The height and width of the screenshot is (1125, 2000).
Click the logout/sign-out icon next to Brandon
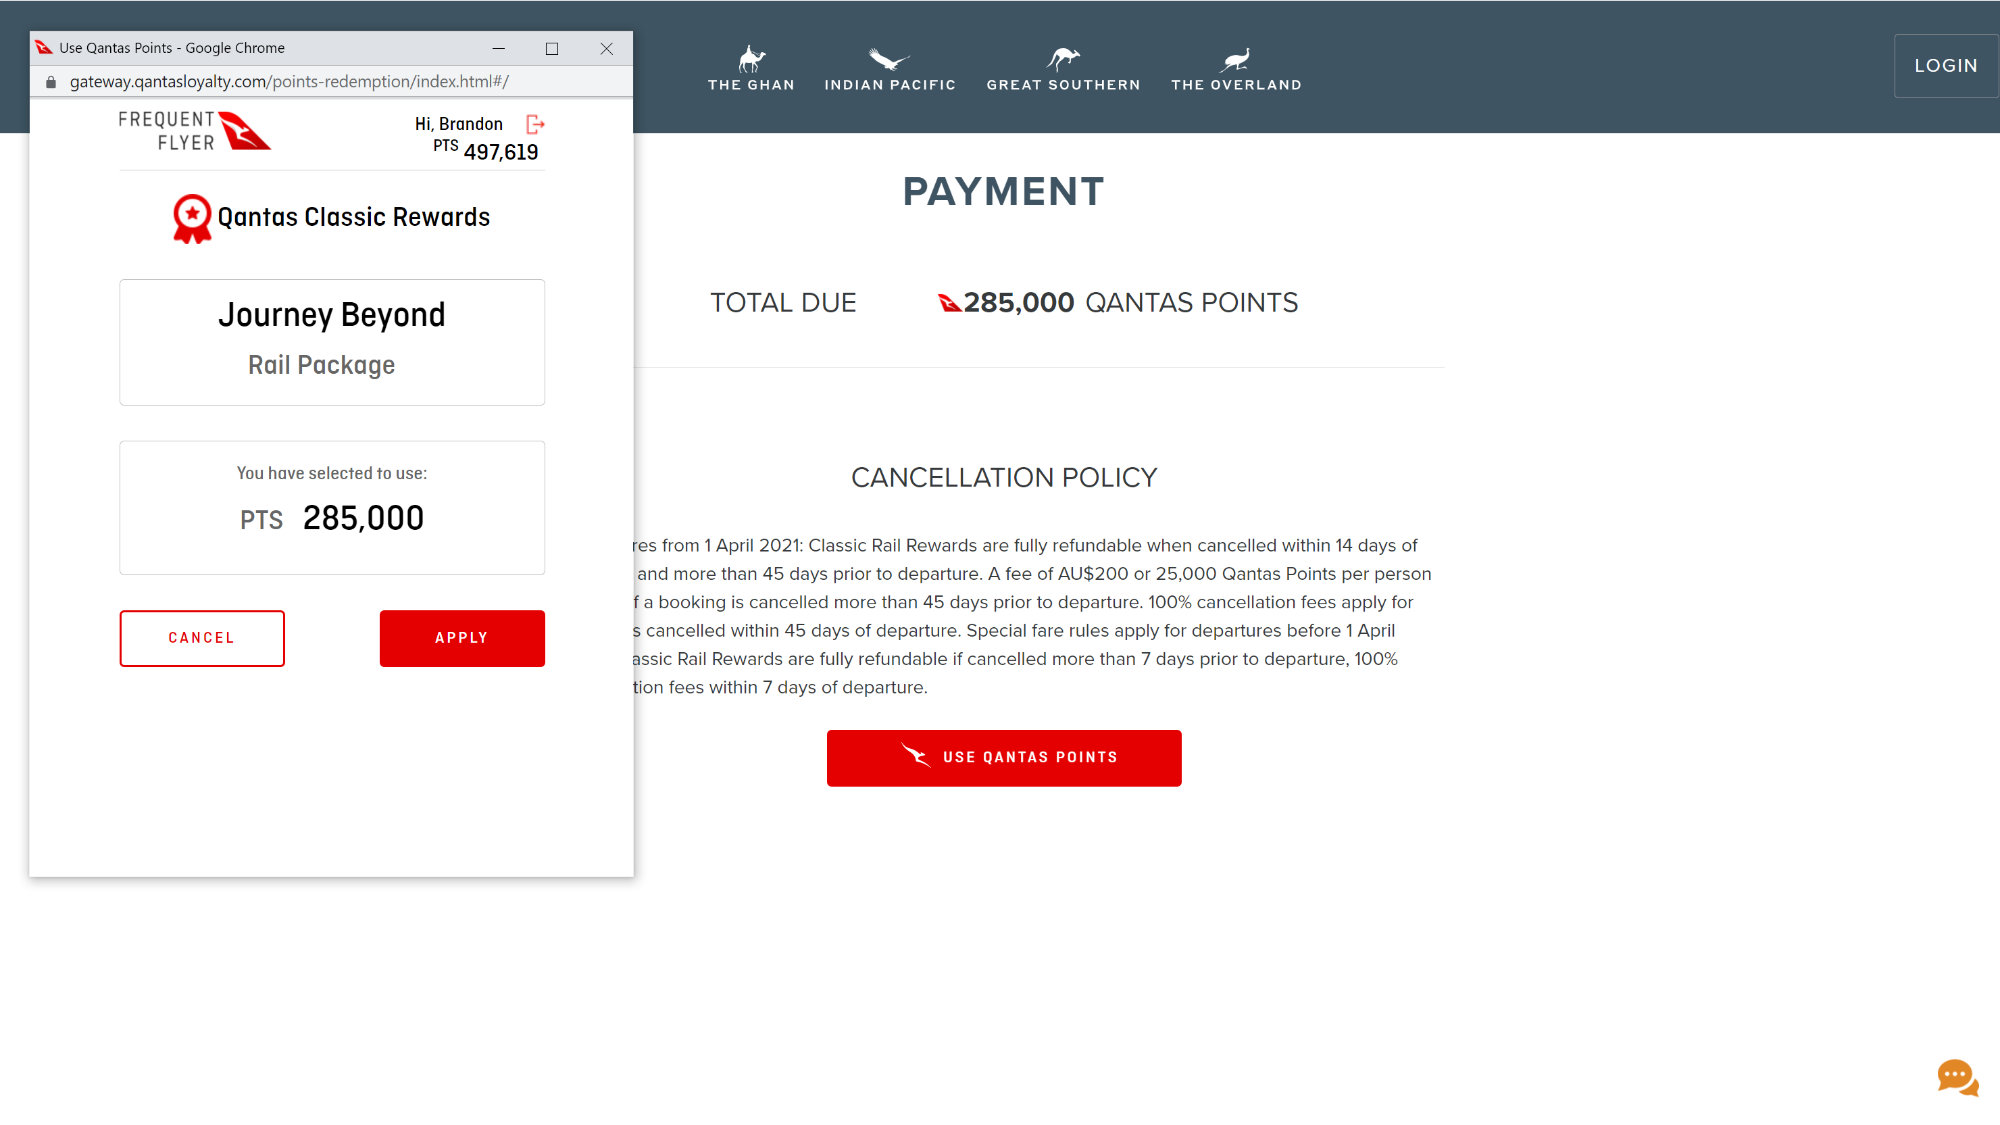536,124
